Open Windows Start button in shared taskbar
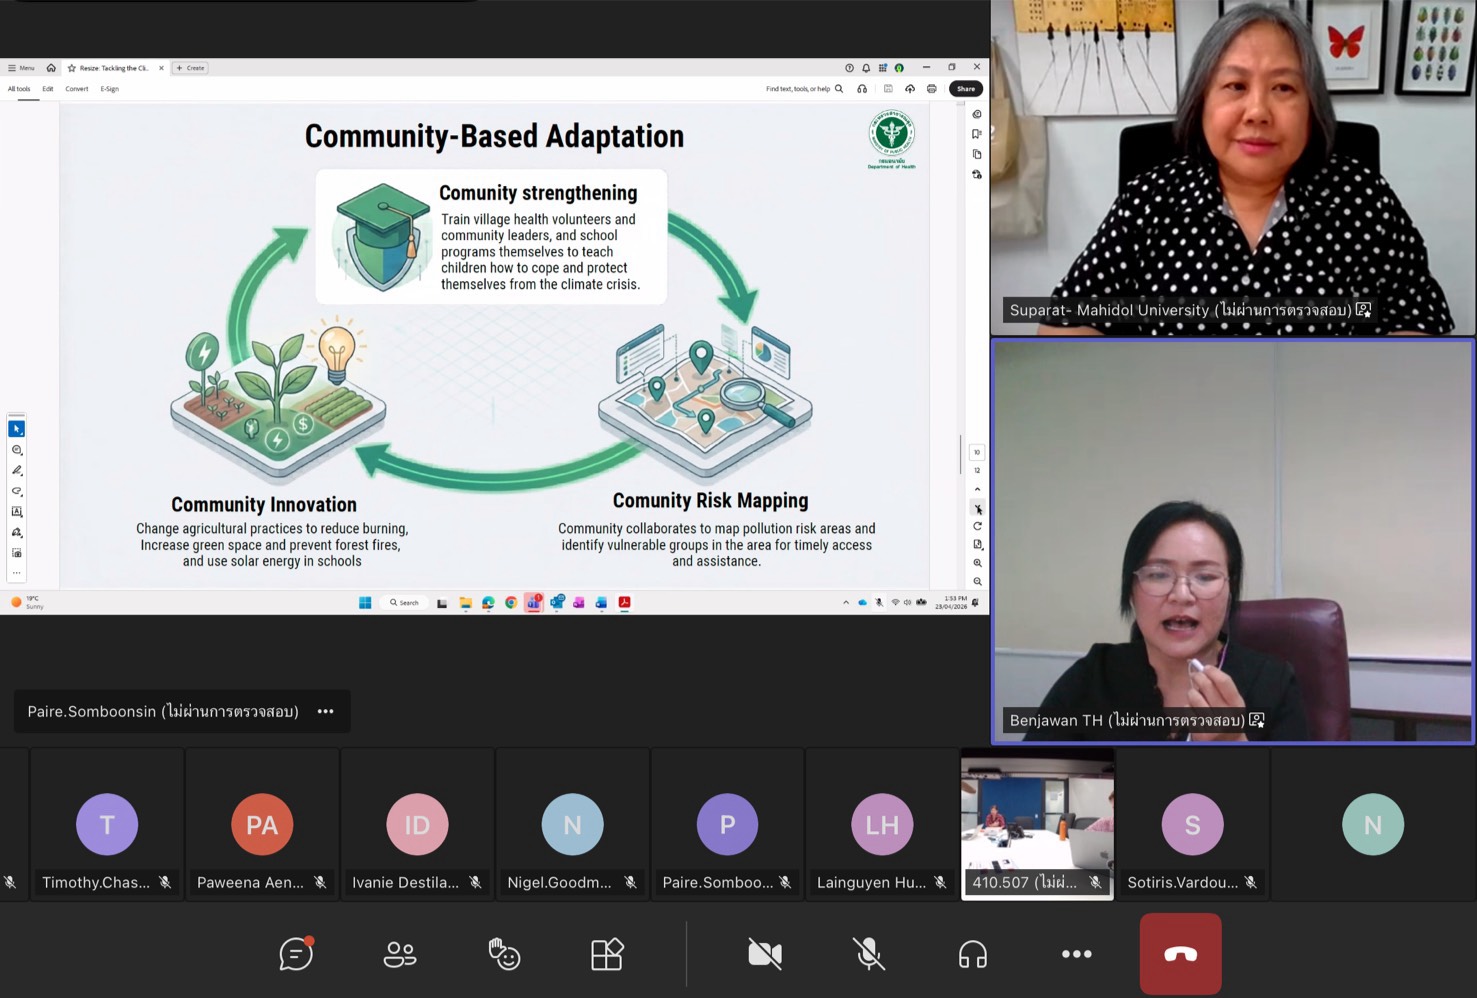The width and height of the screenshot is (1477, 998). point(365,603)
